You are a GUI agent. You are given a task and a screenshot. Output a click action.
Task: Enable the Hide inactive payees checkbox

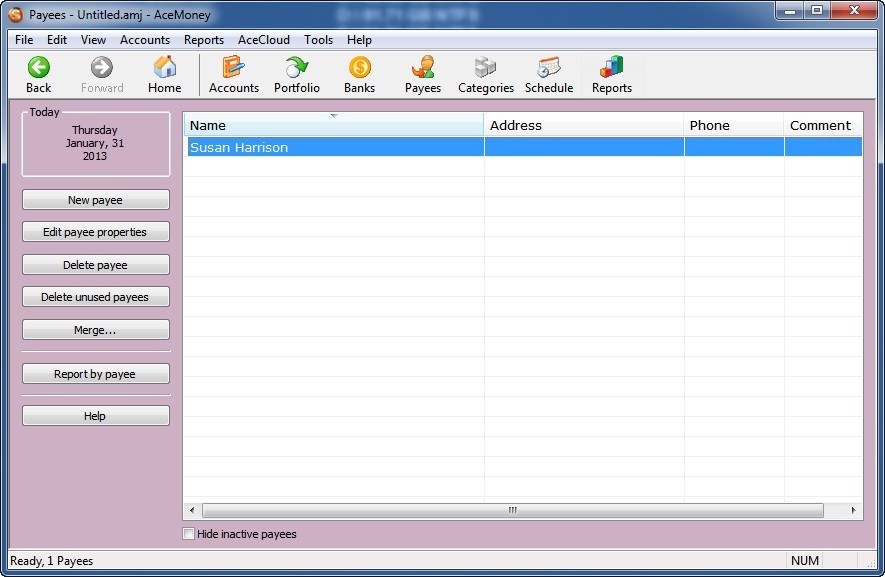(187, 534)
